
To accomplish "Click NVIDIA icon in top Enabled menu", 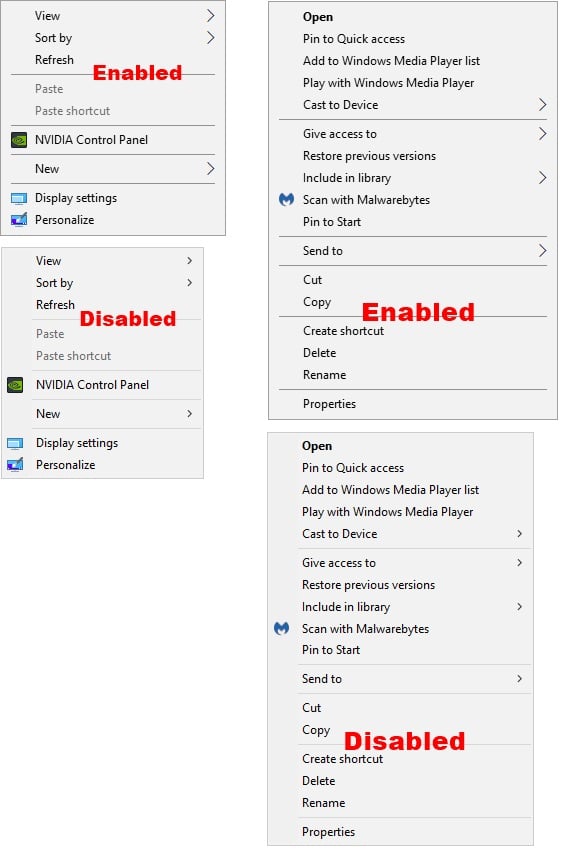I will click(19, 140).
